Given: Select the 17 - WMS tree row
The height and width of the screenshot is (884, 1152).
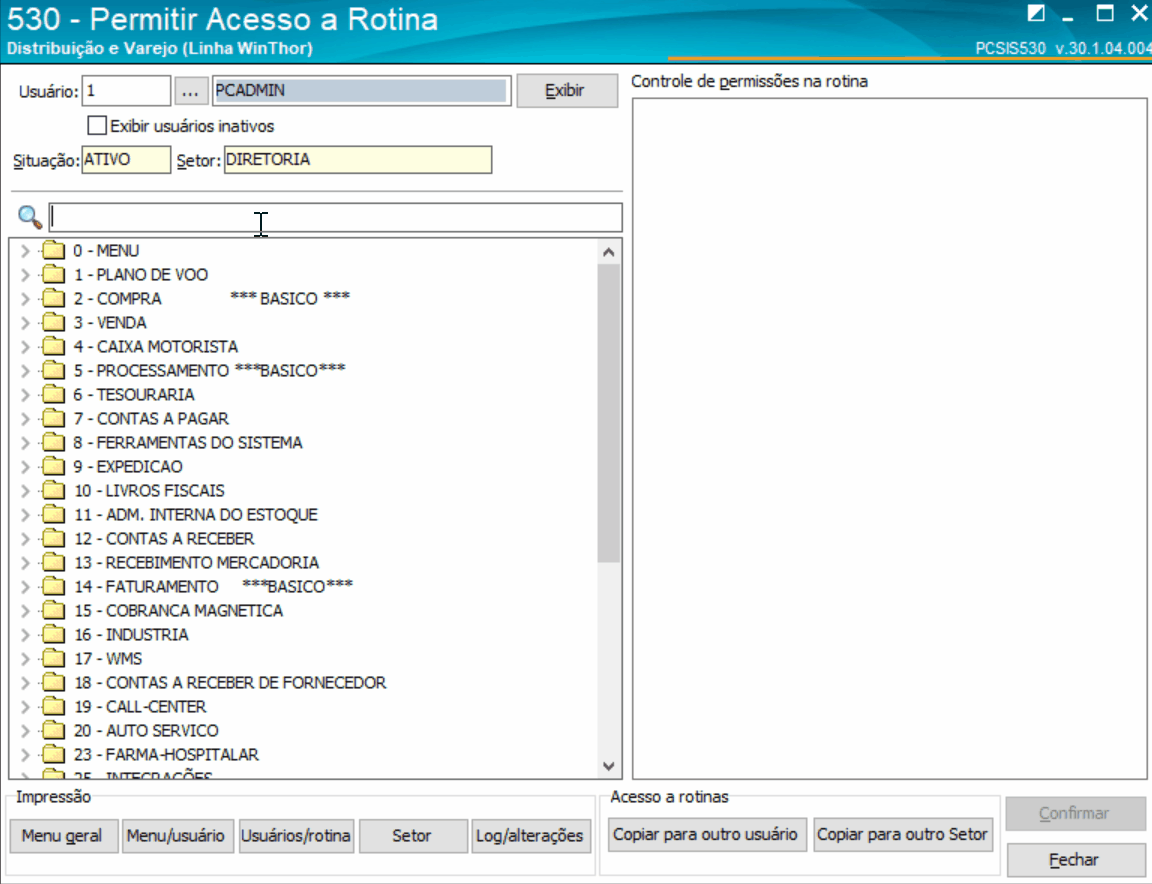Looking at the screenshot, I should tap(108, 658).
